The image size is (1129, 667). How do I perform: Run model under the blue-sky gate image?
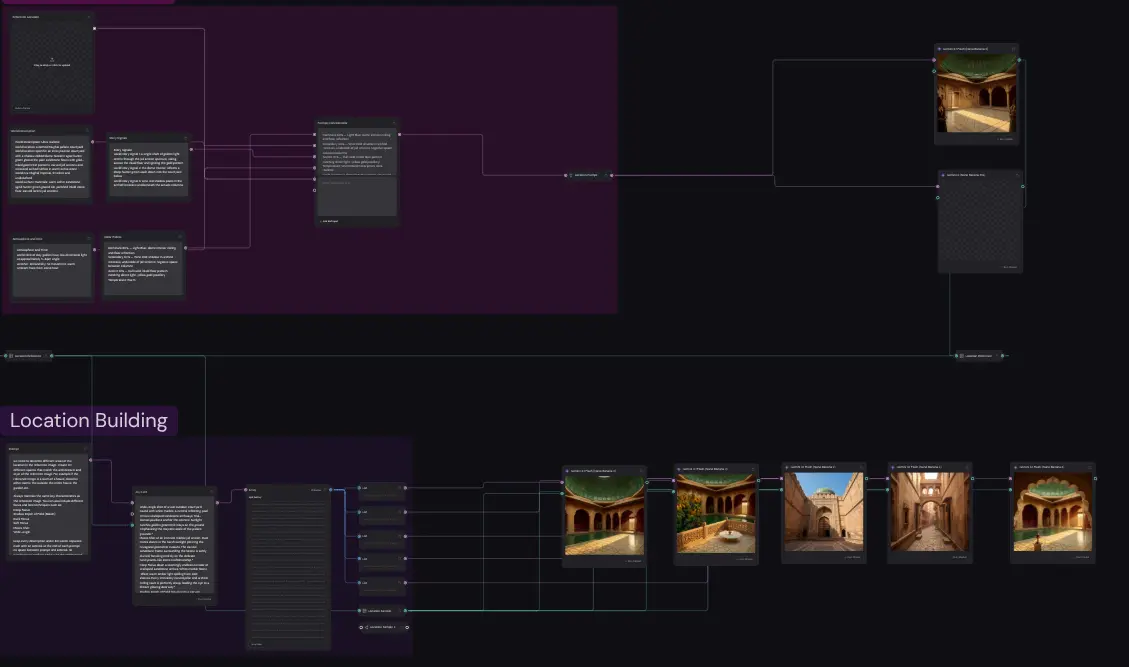853,557
